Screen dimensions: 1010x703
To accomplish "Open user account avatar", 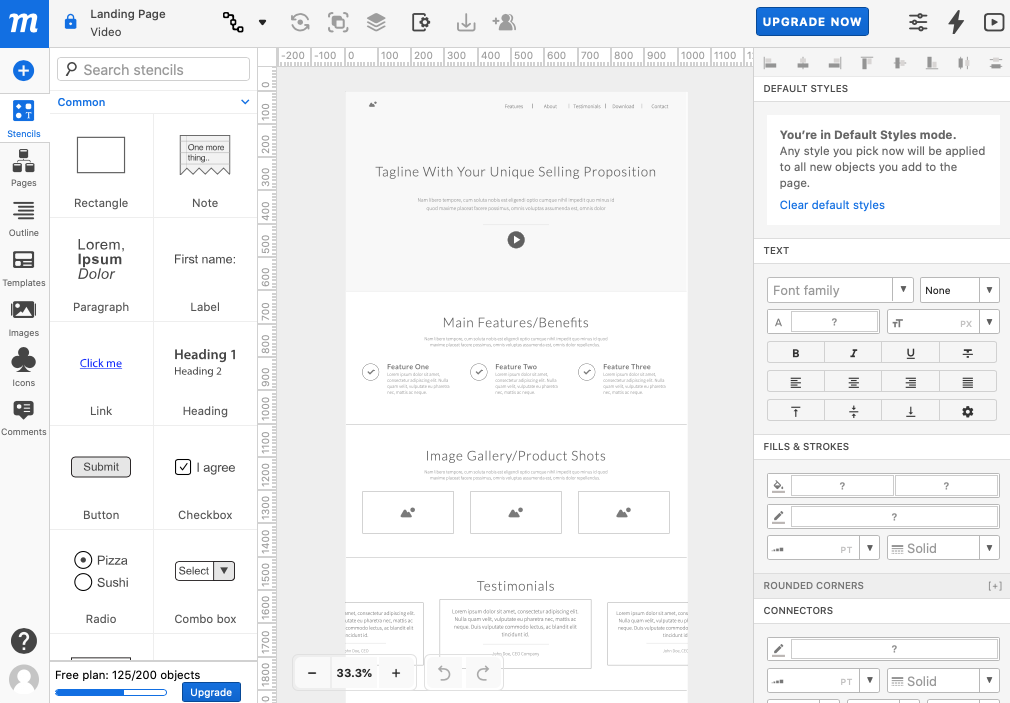I will tap(24, 679).
